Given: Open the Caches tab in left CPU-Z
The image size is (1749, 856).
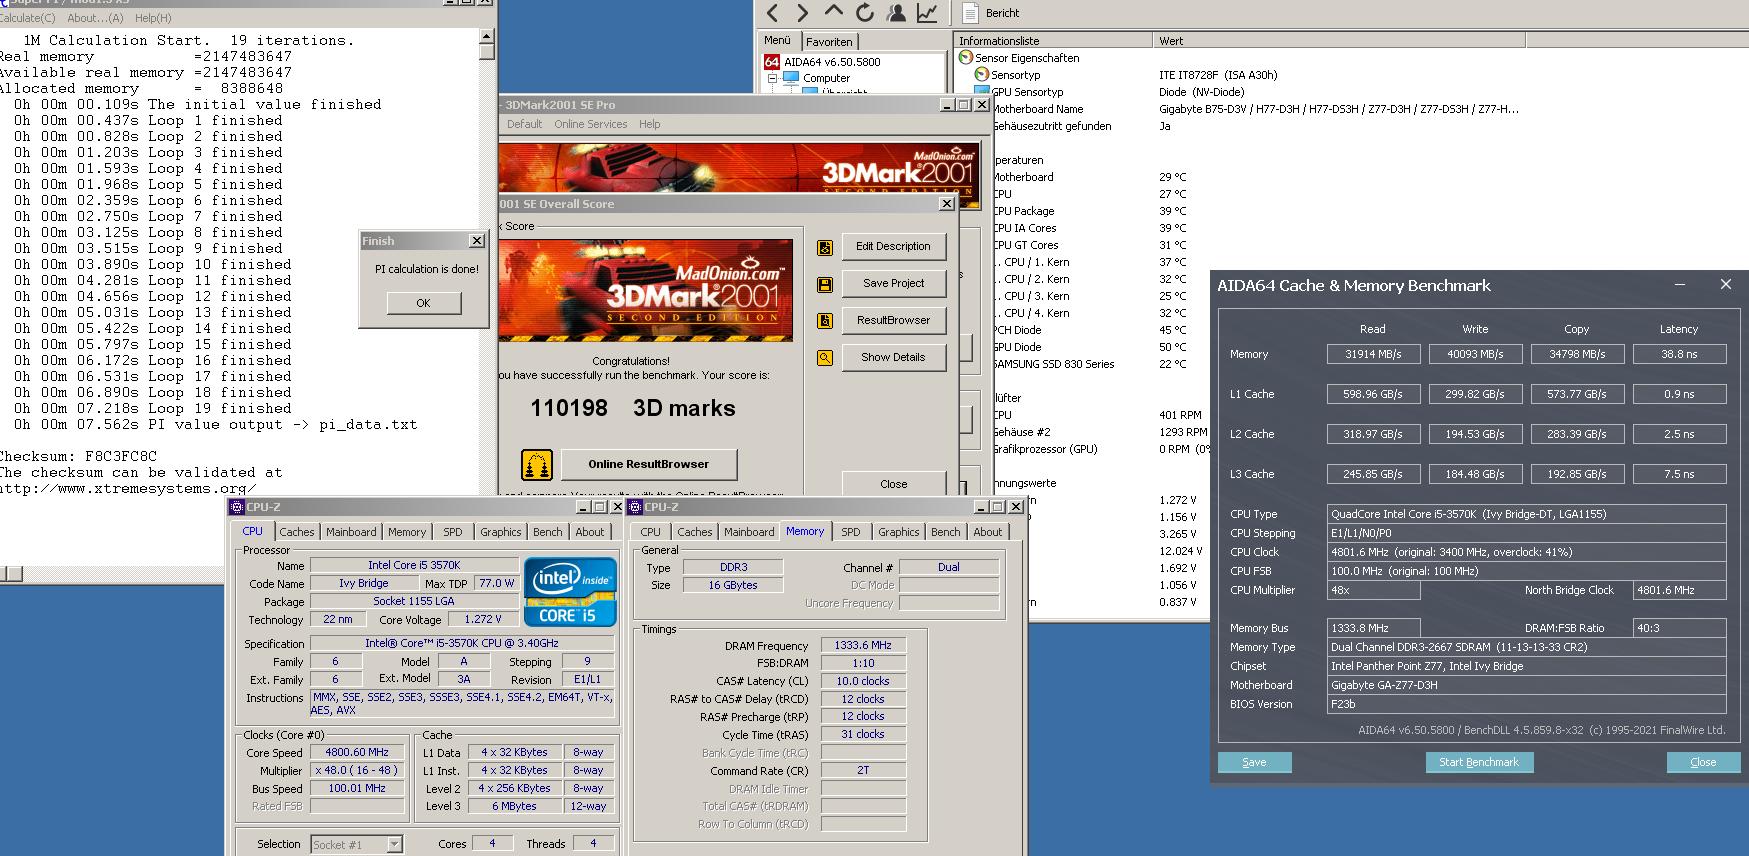Looking at the screenshot, I should pyautogui.click(x=296, y=532).
